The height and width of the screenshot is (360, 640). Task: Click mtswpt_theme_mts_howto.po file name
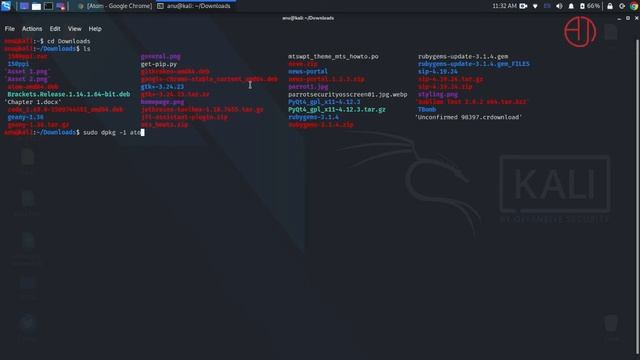(x=333, y=56)
